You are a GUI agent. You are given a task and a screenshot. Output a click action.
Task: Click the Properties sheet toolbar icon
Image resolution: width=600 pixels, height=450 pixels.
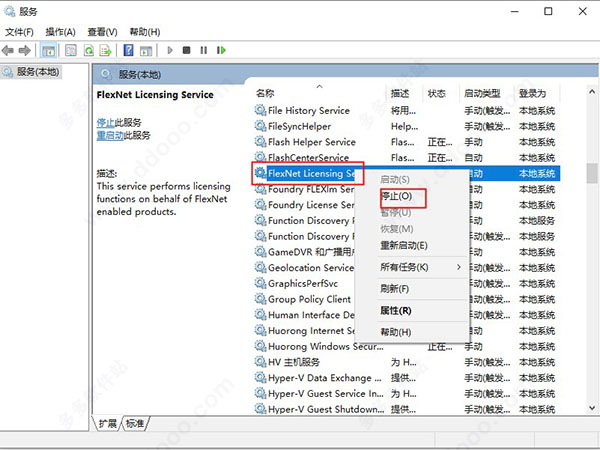71,50
